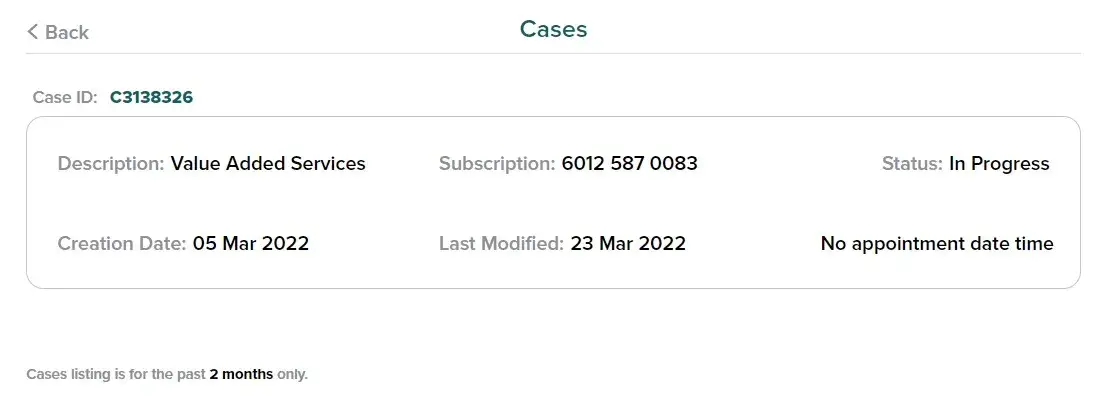Click the back chevron arrow icon
The width and height of the screenshot is (1107, 396).
coord(32,32)
